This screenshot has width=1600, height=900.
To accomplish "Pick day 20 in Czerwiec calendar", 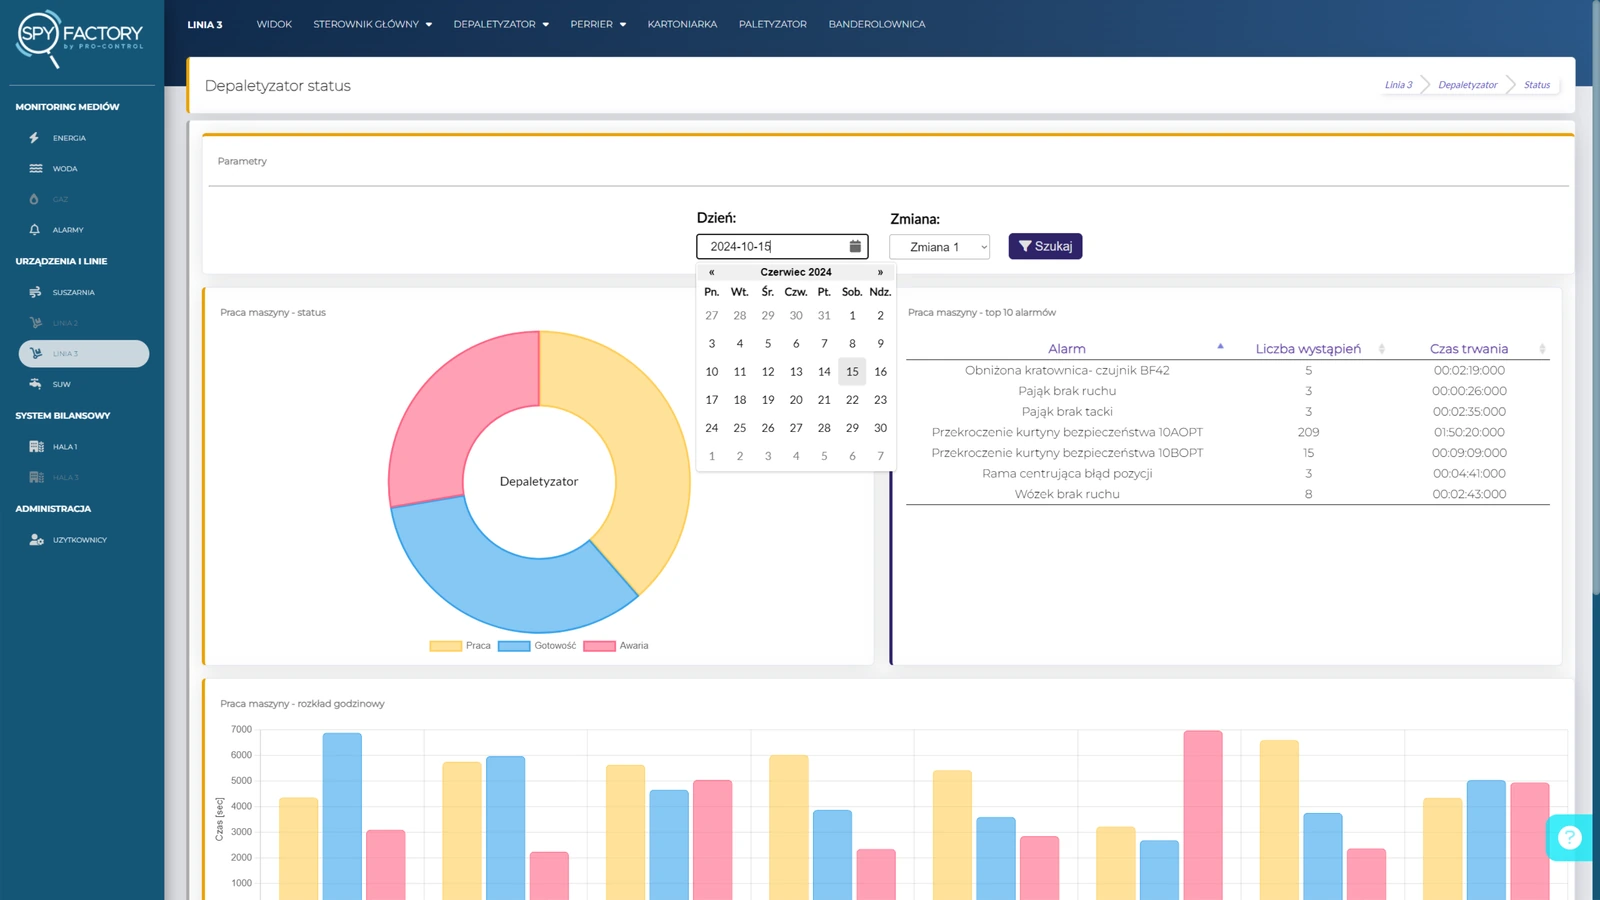I will tap(796, 400).
